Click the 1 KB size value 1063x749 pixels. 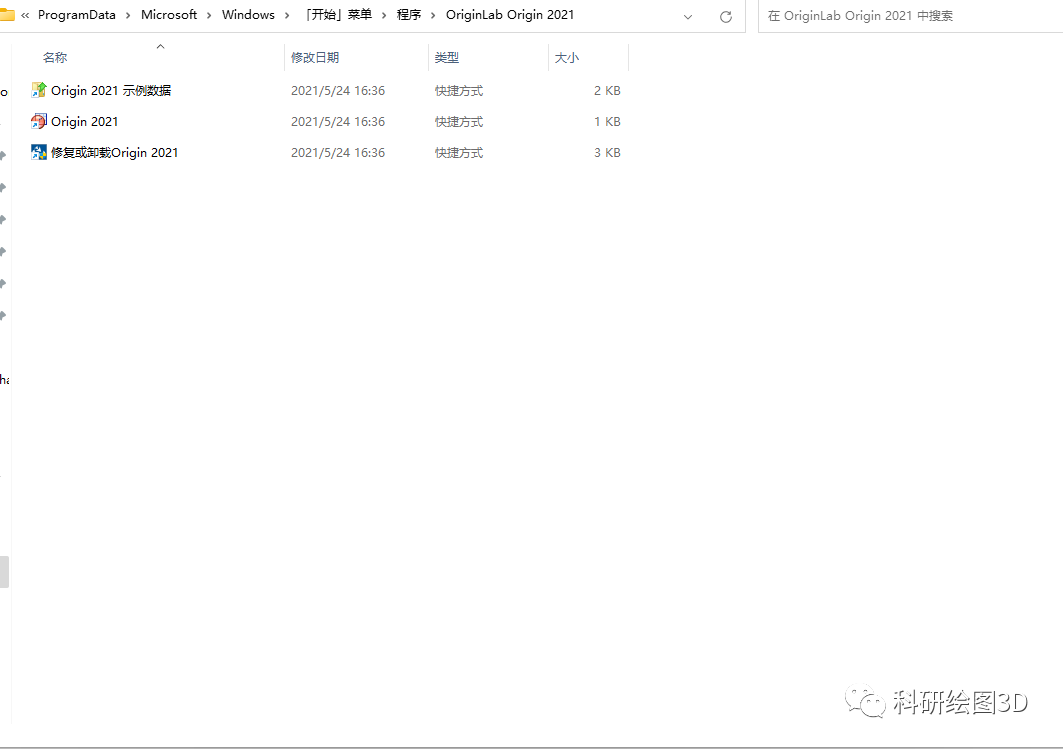pyautogui.click(x=607, y=122)
